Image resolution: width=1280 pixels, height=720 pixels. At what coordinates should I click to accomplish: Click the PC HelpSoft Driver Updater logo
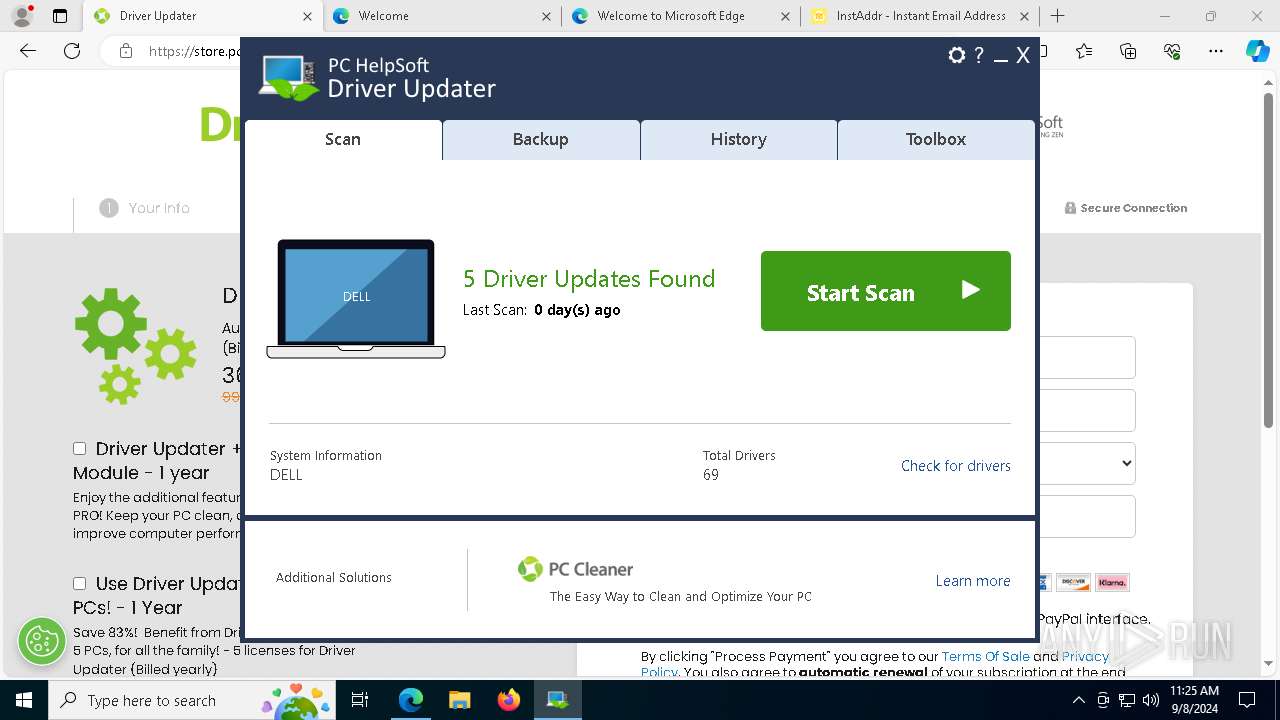click(378, 78)
